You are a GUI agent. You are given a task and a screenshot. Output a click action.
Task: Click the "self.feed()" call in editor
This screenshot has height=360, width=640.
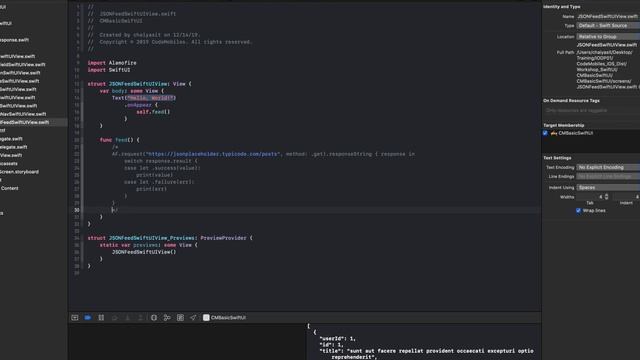point(153,112)
